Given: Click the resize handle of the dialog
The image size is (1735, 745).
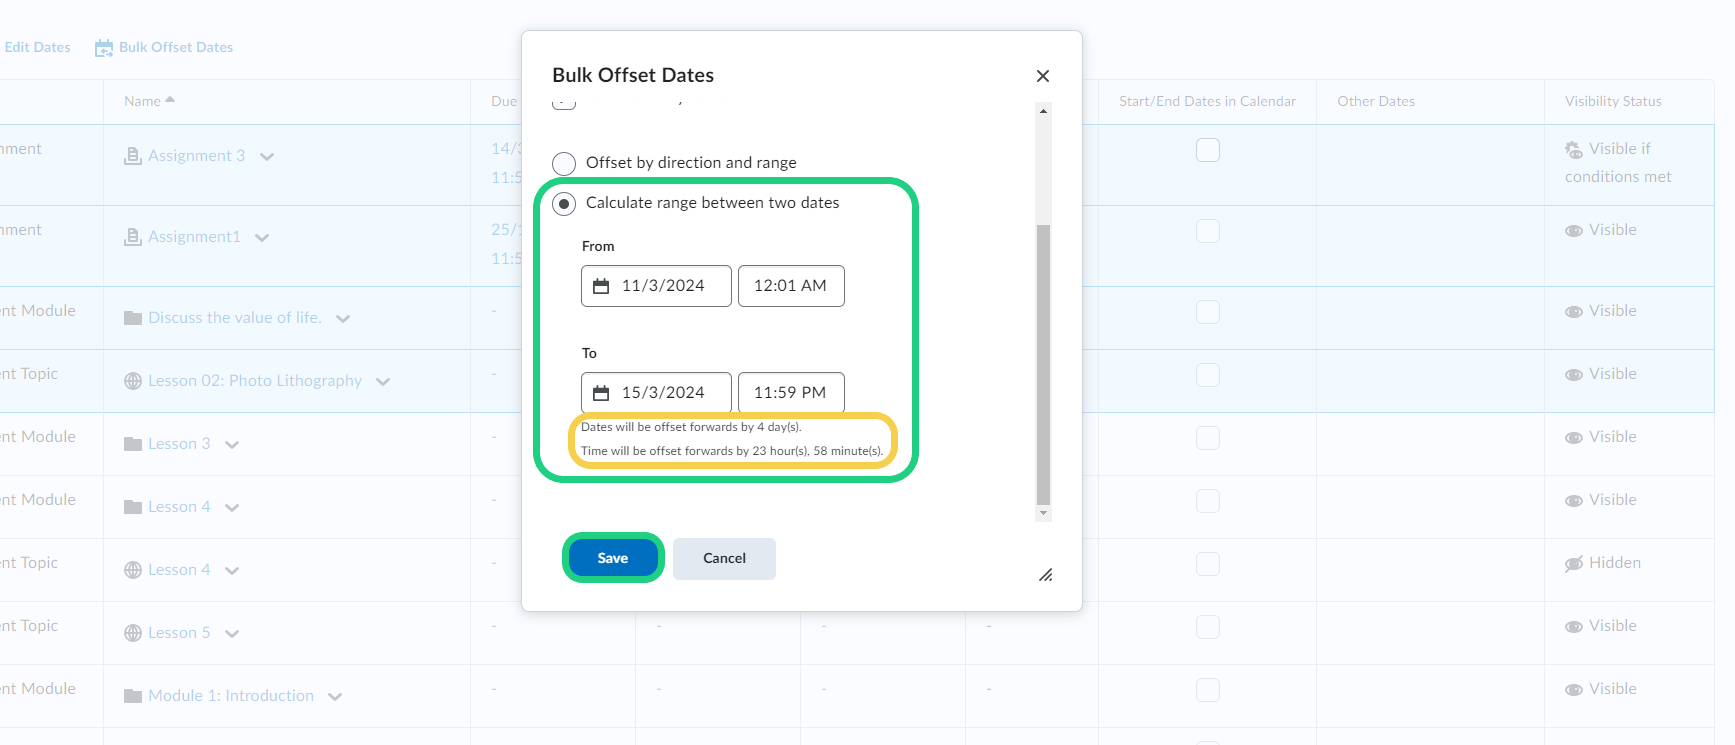Looking at the screenshot, I should pyautogui.click(x=1045, y=575).
